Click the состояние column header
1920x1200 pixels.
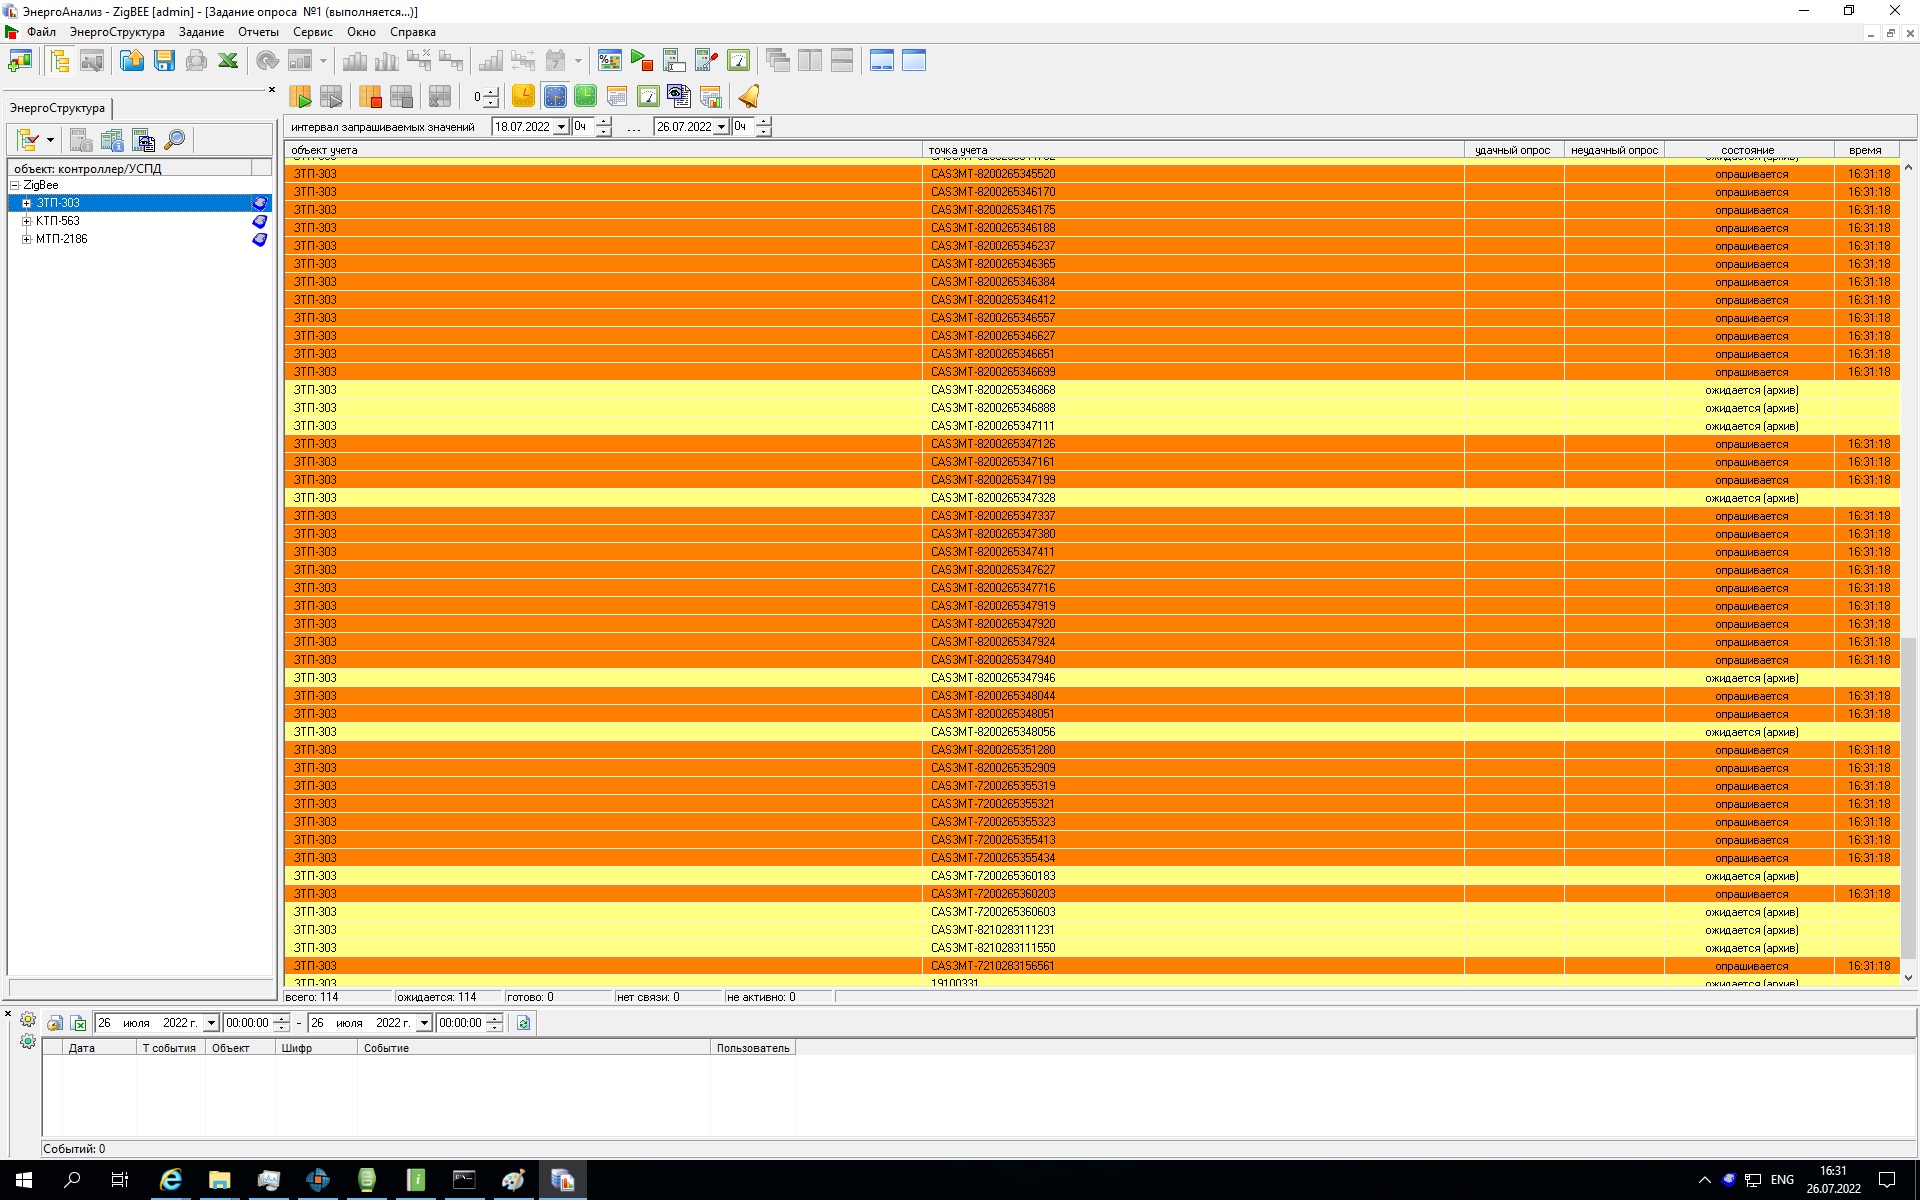1749,150
